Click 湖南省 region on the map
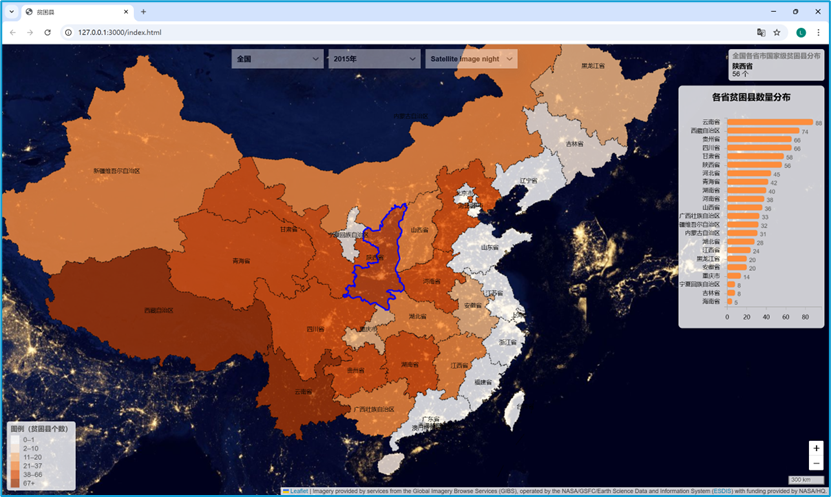Image resolution: width=831 pixels, height=497 pixels. click(x=410, y=365)
